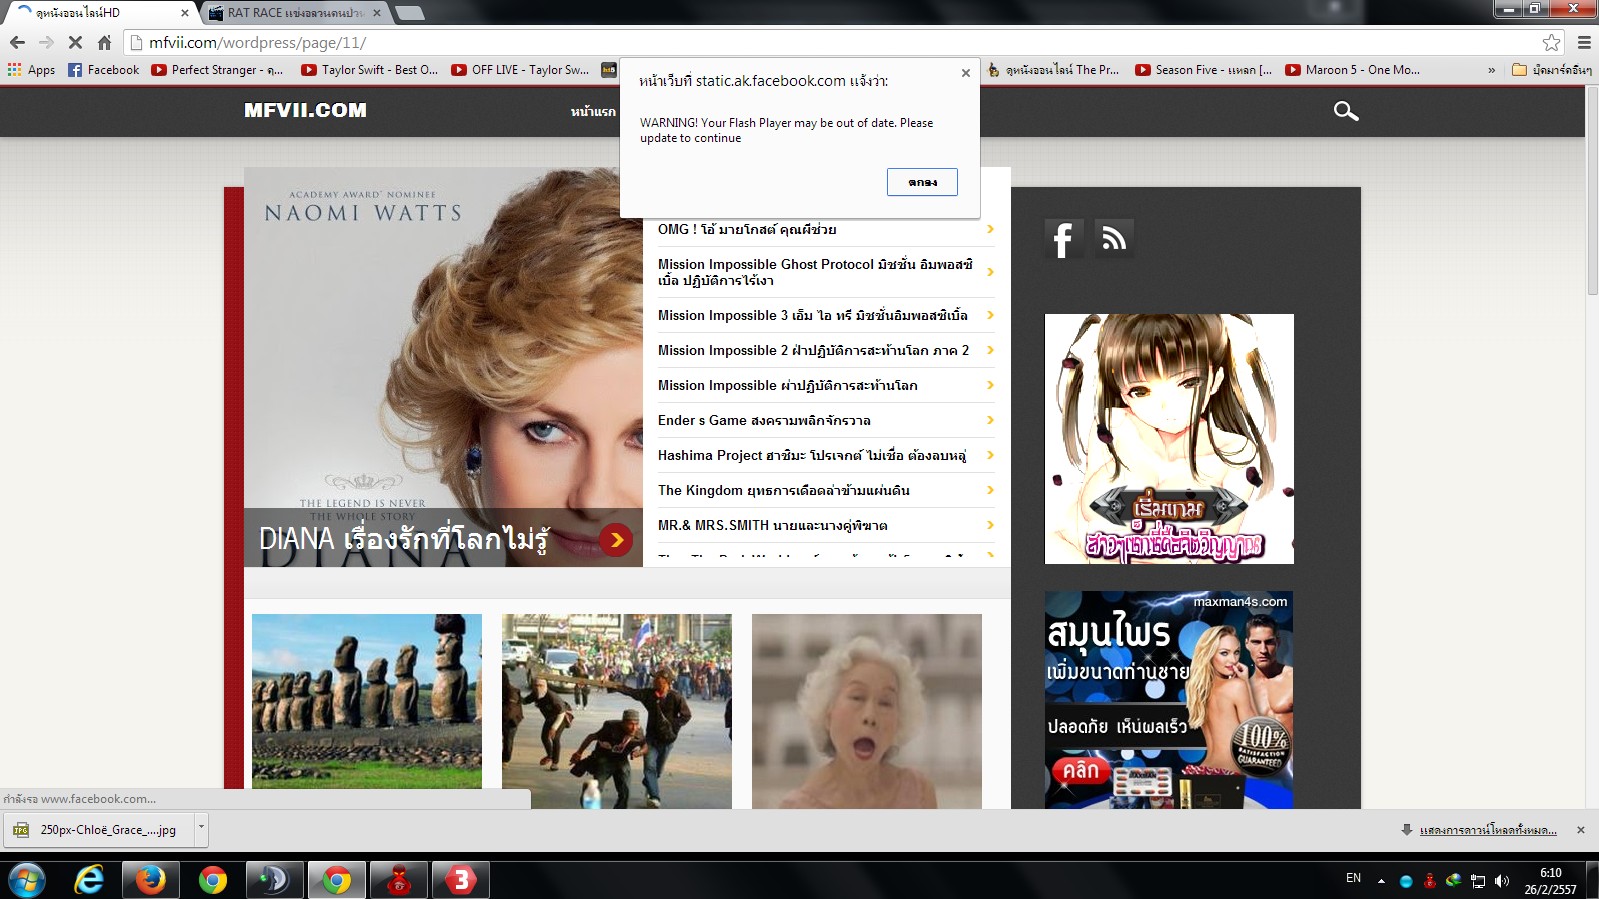Click the browser forward arrow
This screenshot has height=899, width=1599.
[46, 42]
